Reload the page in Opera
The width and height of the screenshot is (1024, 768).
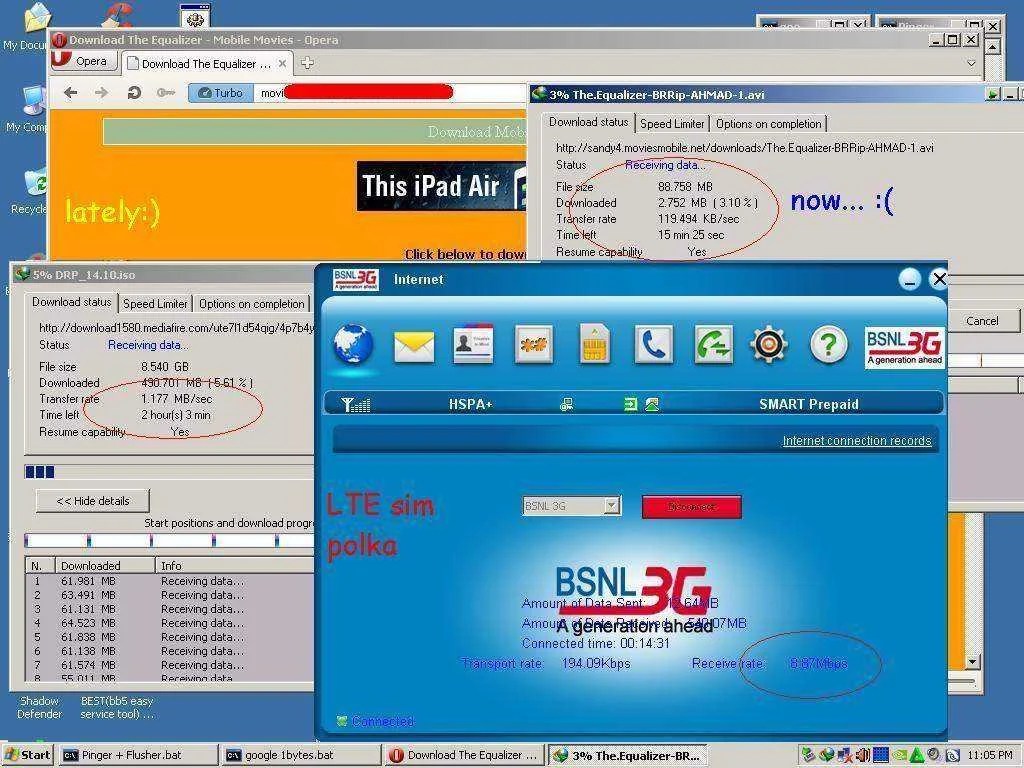[134, 93]
